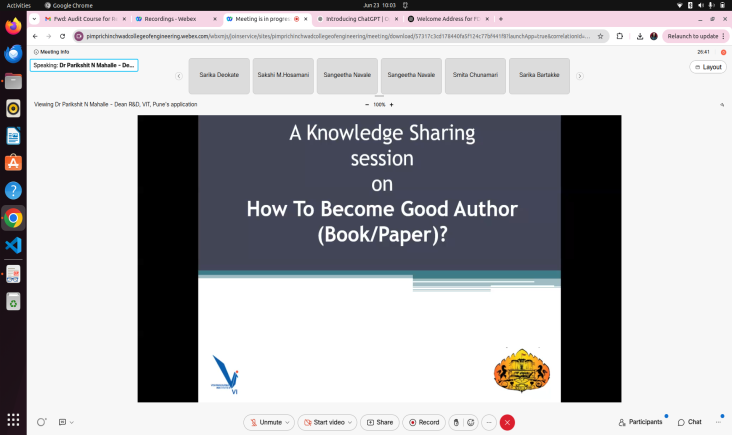
Task: Click the red leave meeting button
Action: point(507,422)
